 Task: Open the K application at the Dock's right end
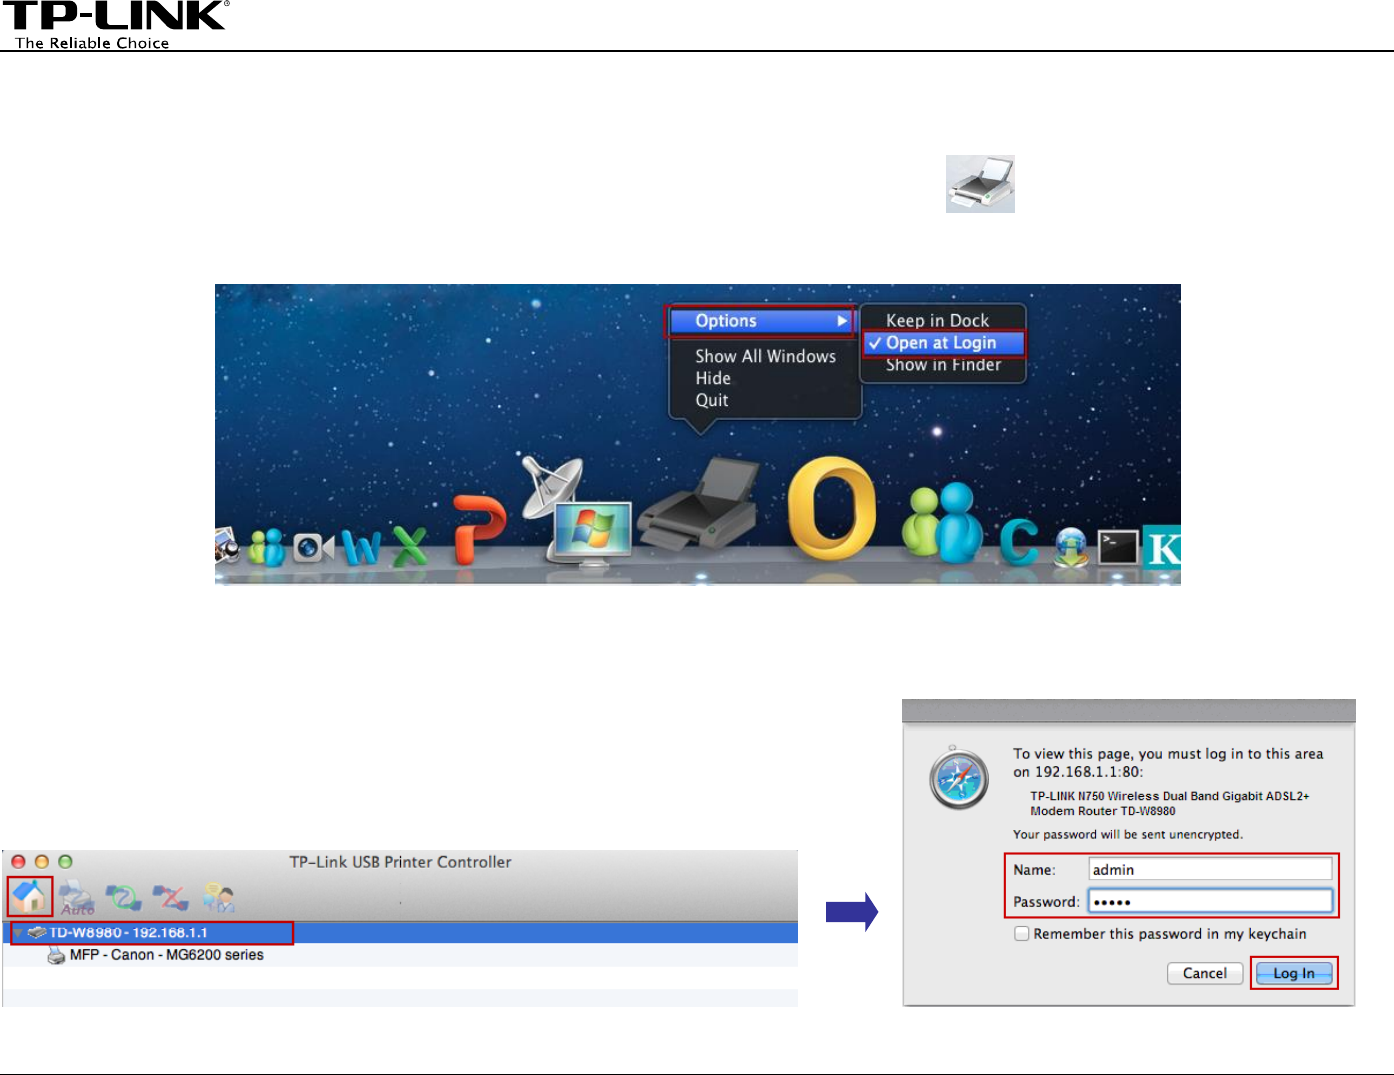pos(1162,547)
